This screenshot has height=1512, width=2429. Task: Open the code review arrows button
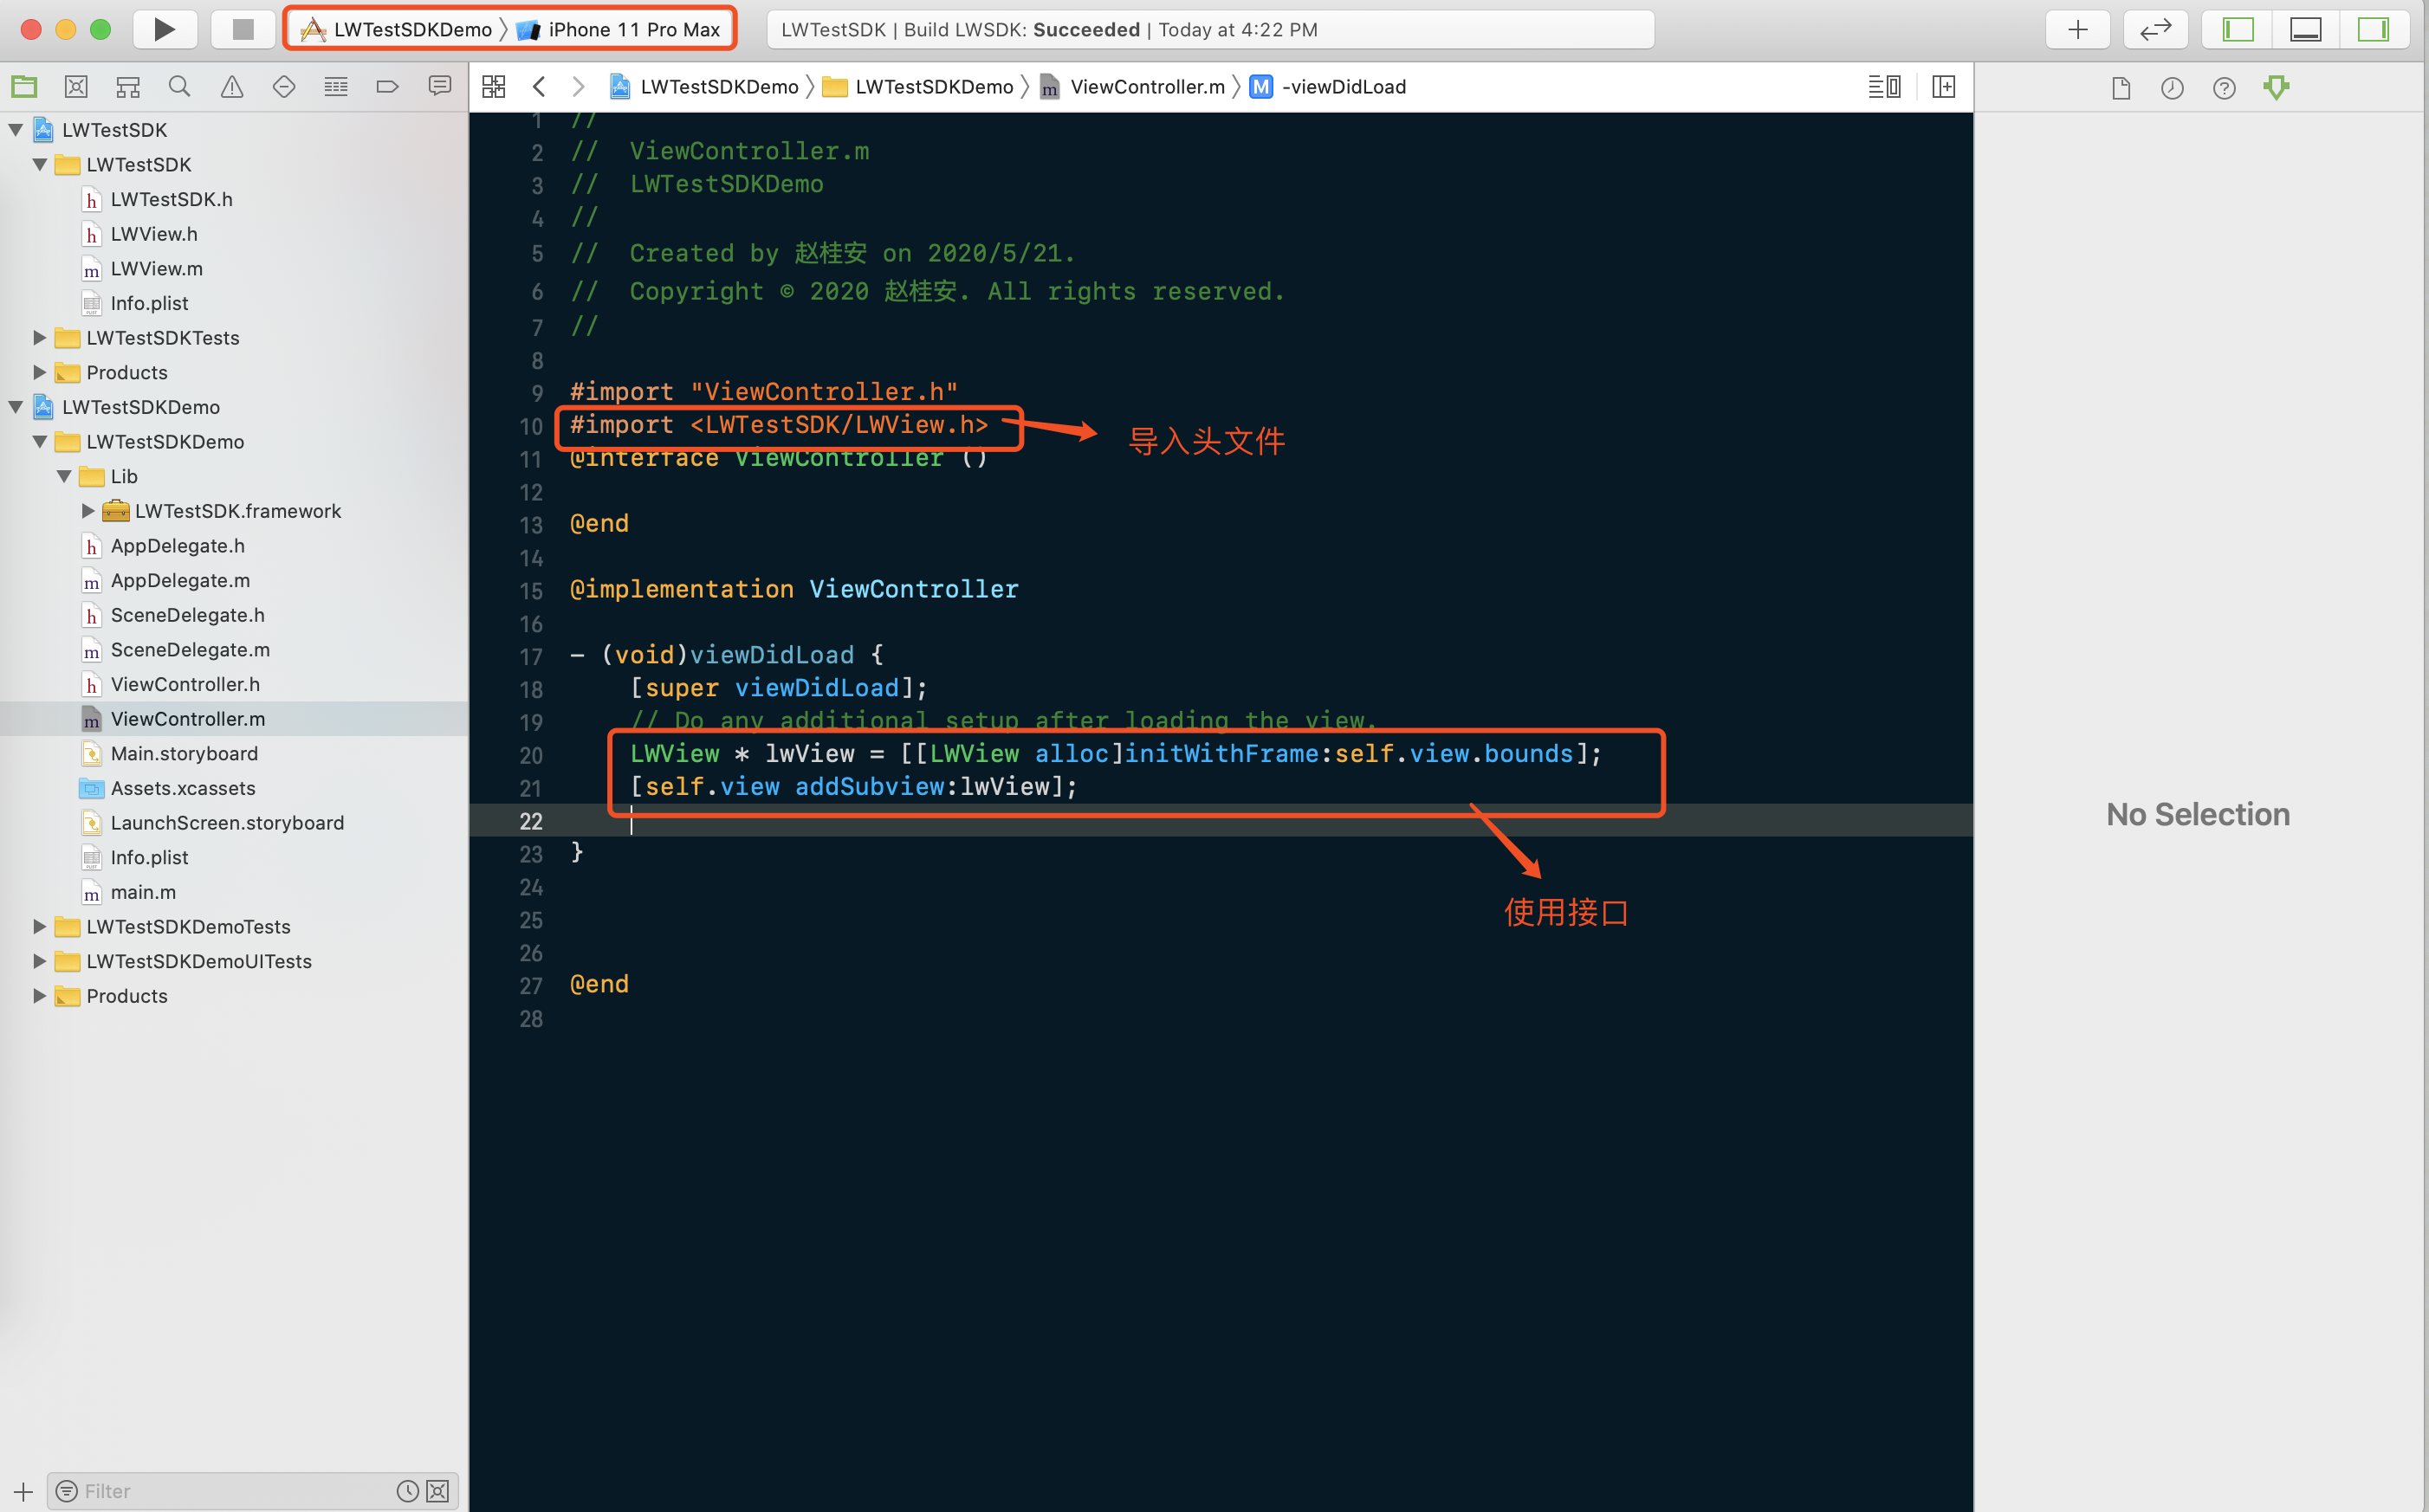(x=2155, y=29)
